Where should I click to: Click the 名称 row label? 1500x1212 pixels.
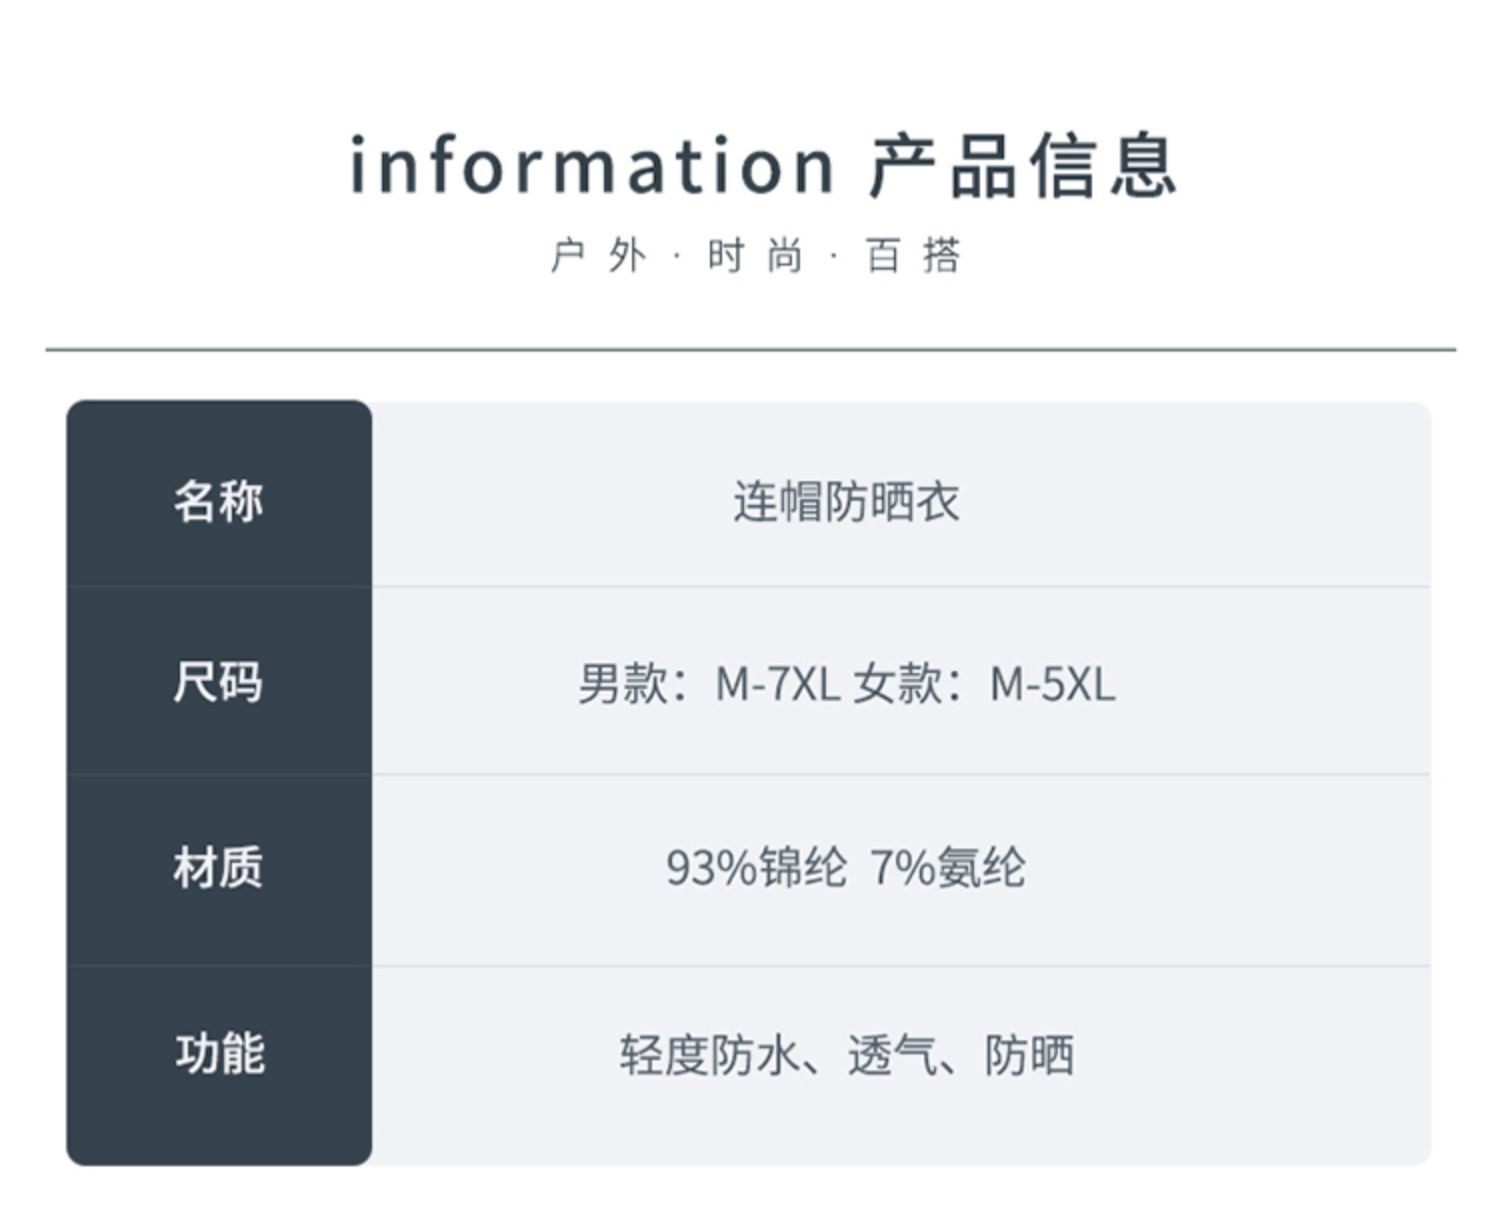pyautogui.click(x=218, y=500)
